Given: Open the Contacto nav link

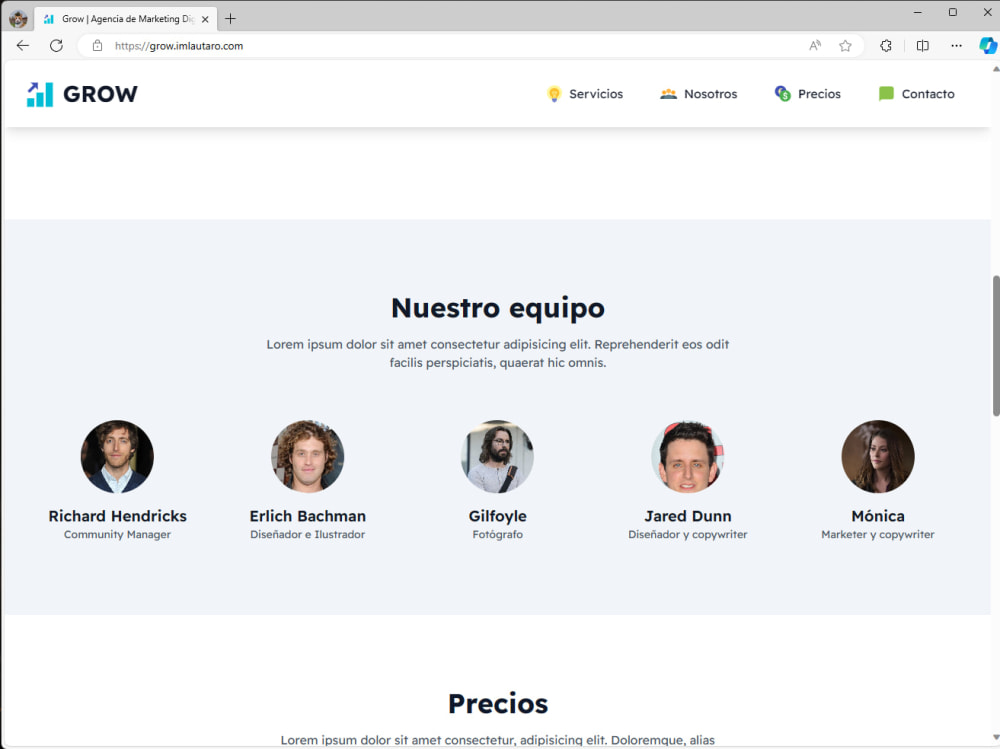Looking at the screenshot, I should coord(928,94).
